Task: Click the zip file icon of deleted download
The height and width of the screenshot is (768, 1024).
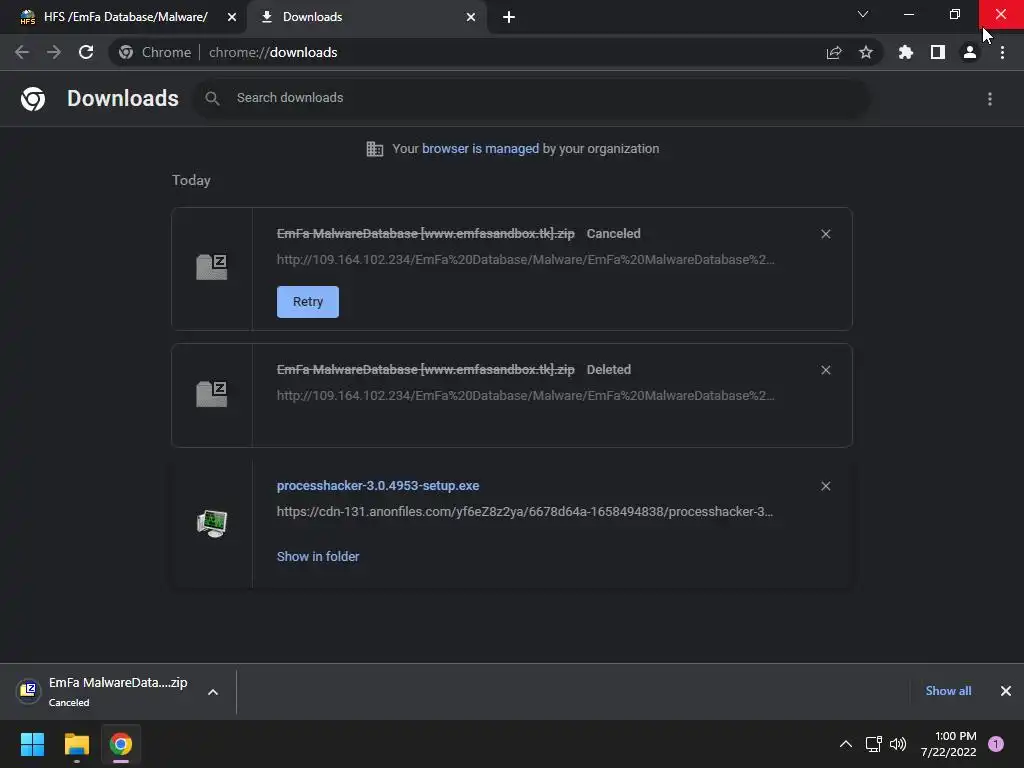Action: coord(212,394)
